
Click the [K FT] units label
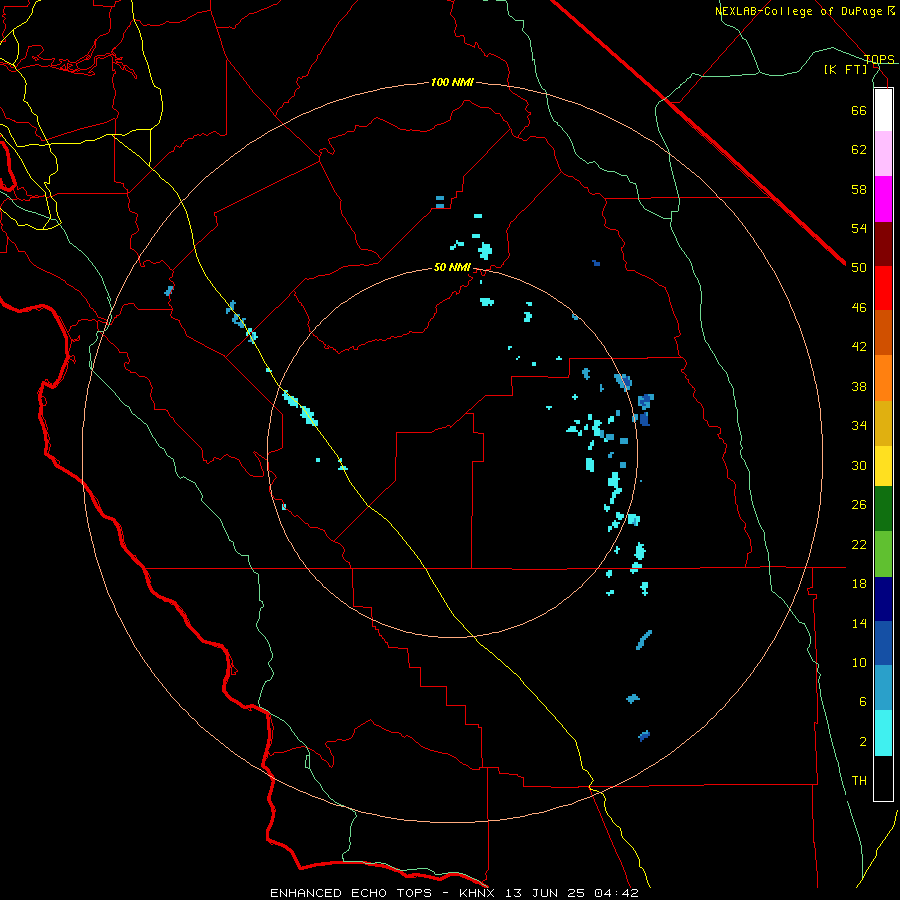[x=845, y=70]
